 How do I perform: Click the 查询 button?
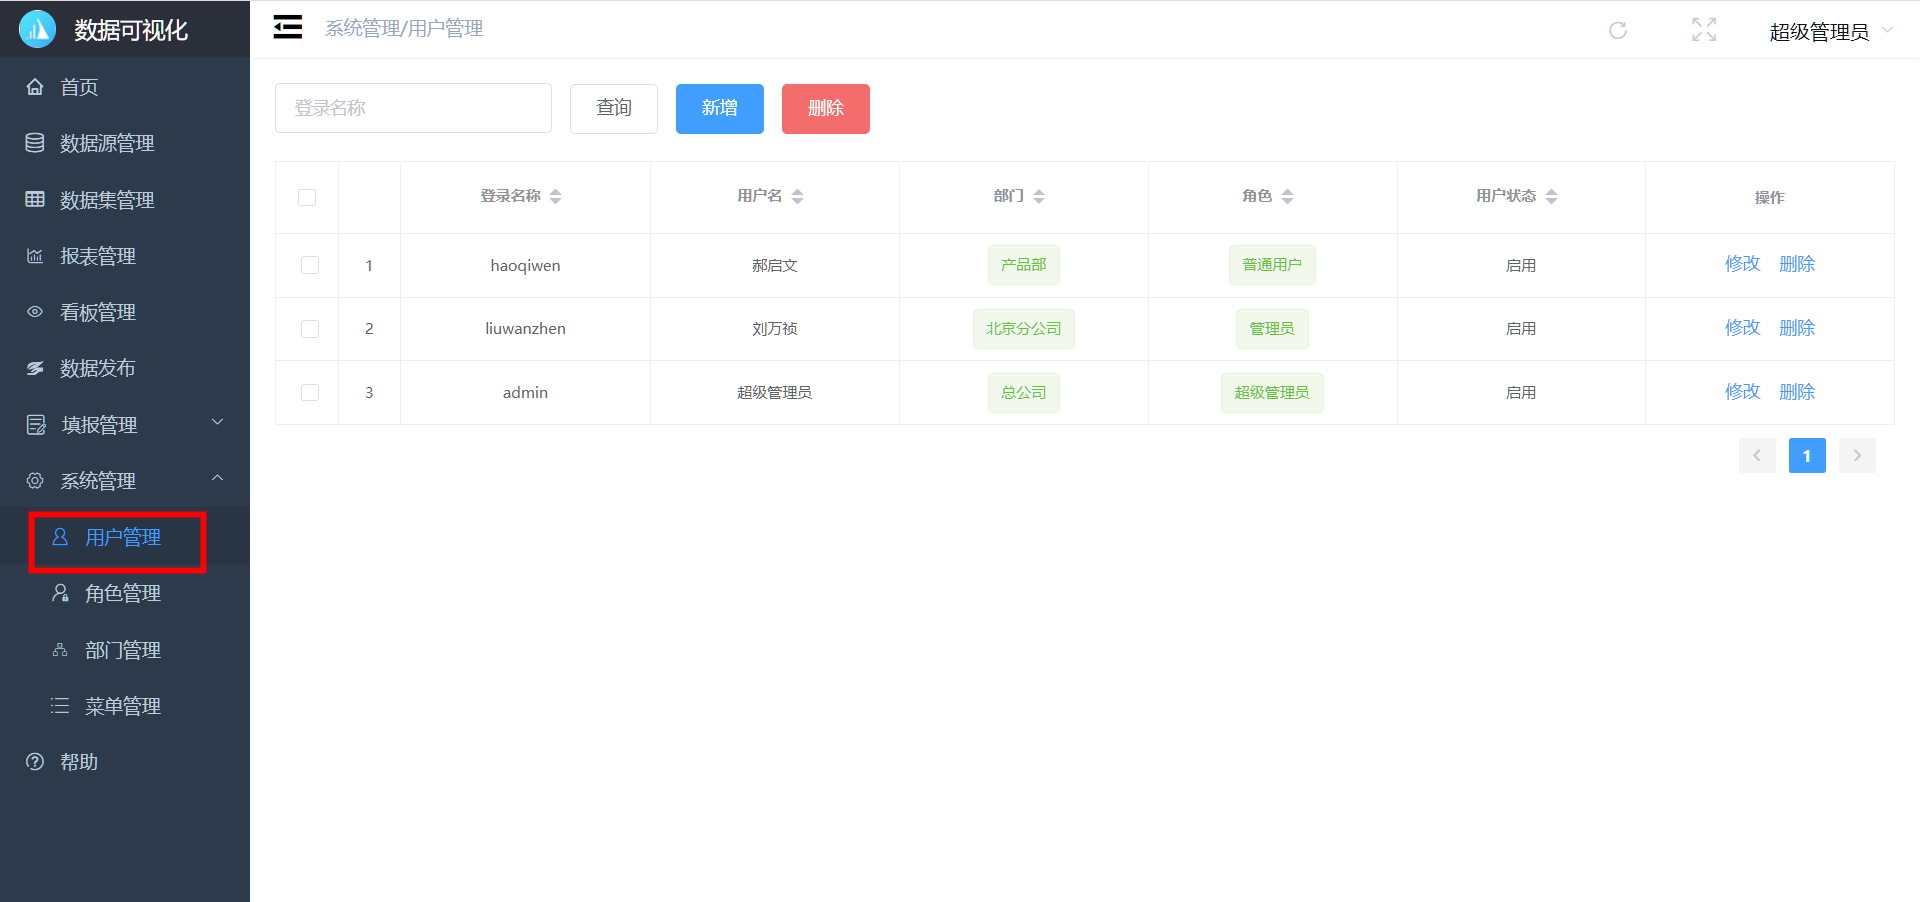(614, 108)
